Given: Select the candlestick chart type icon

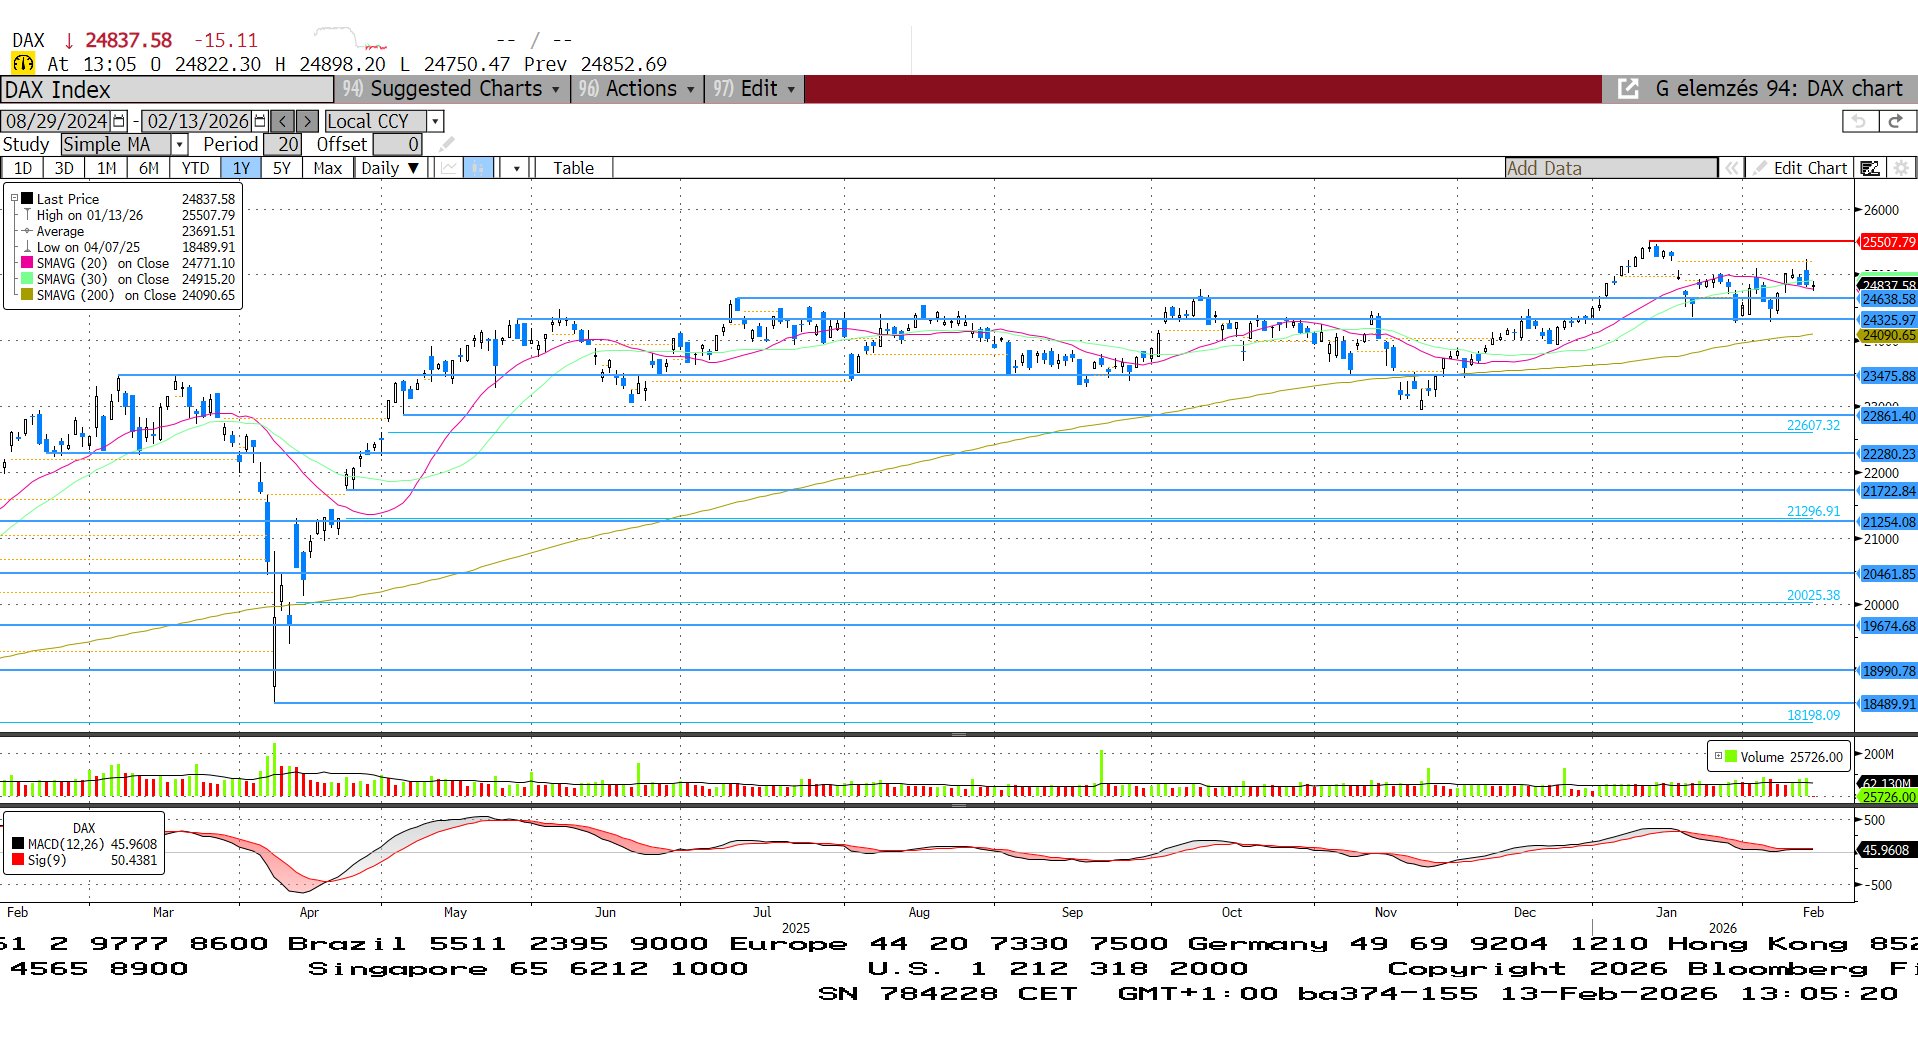Looking at the screenshot, I should click(x=478, y=168).
